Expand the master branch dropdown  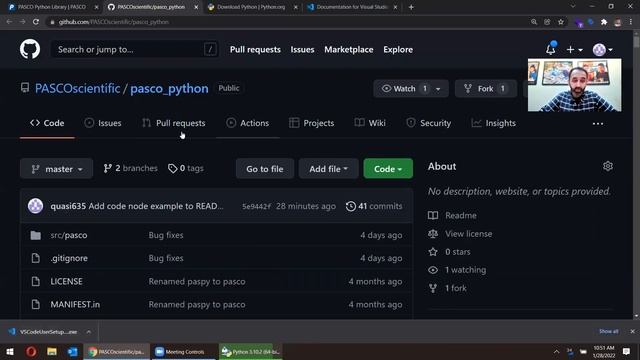pyautogui.click(x=57, y=169)
